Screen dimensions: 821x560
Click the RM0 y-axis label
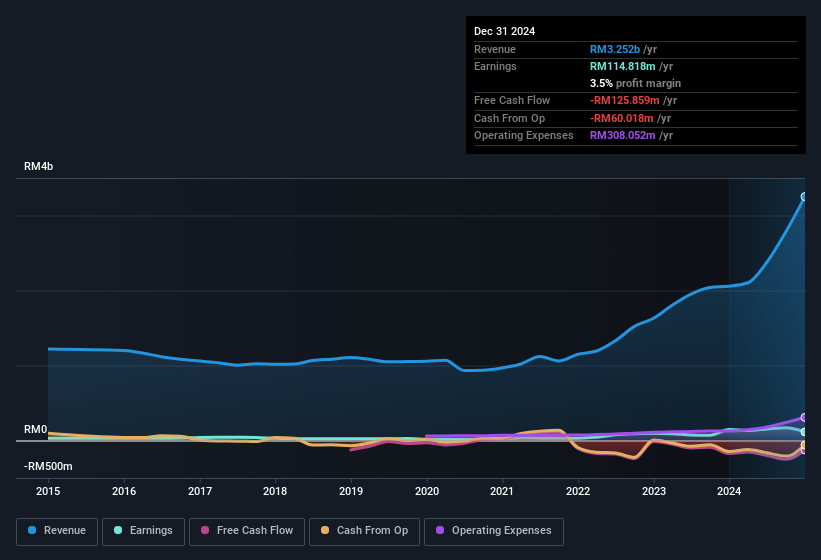click(x=36, y=429)
